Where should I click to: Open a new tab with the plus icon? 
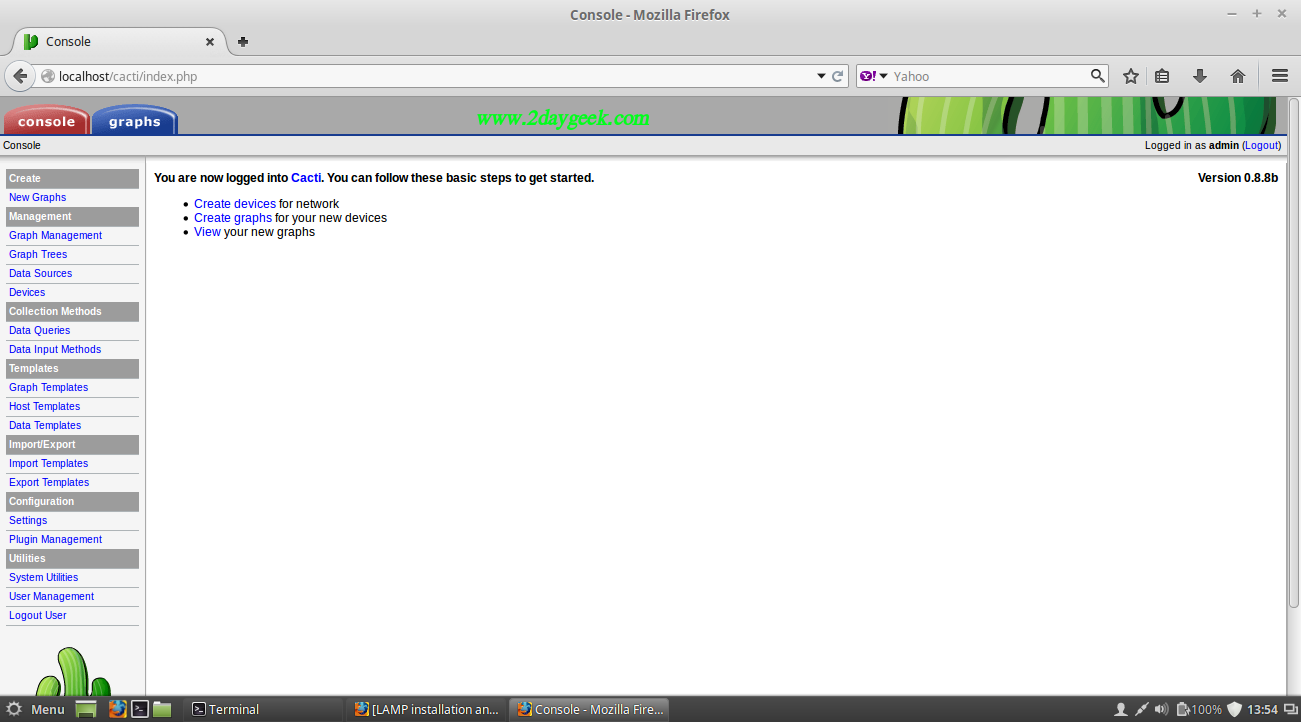(243, 42)
